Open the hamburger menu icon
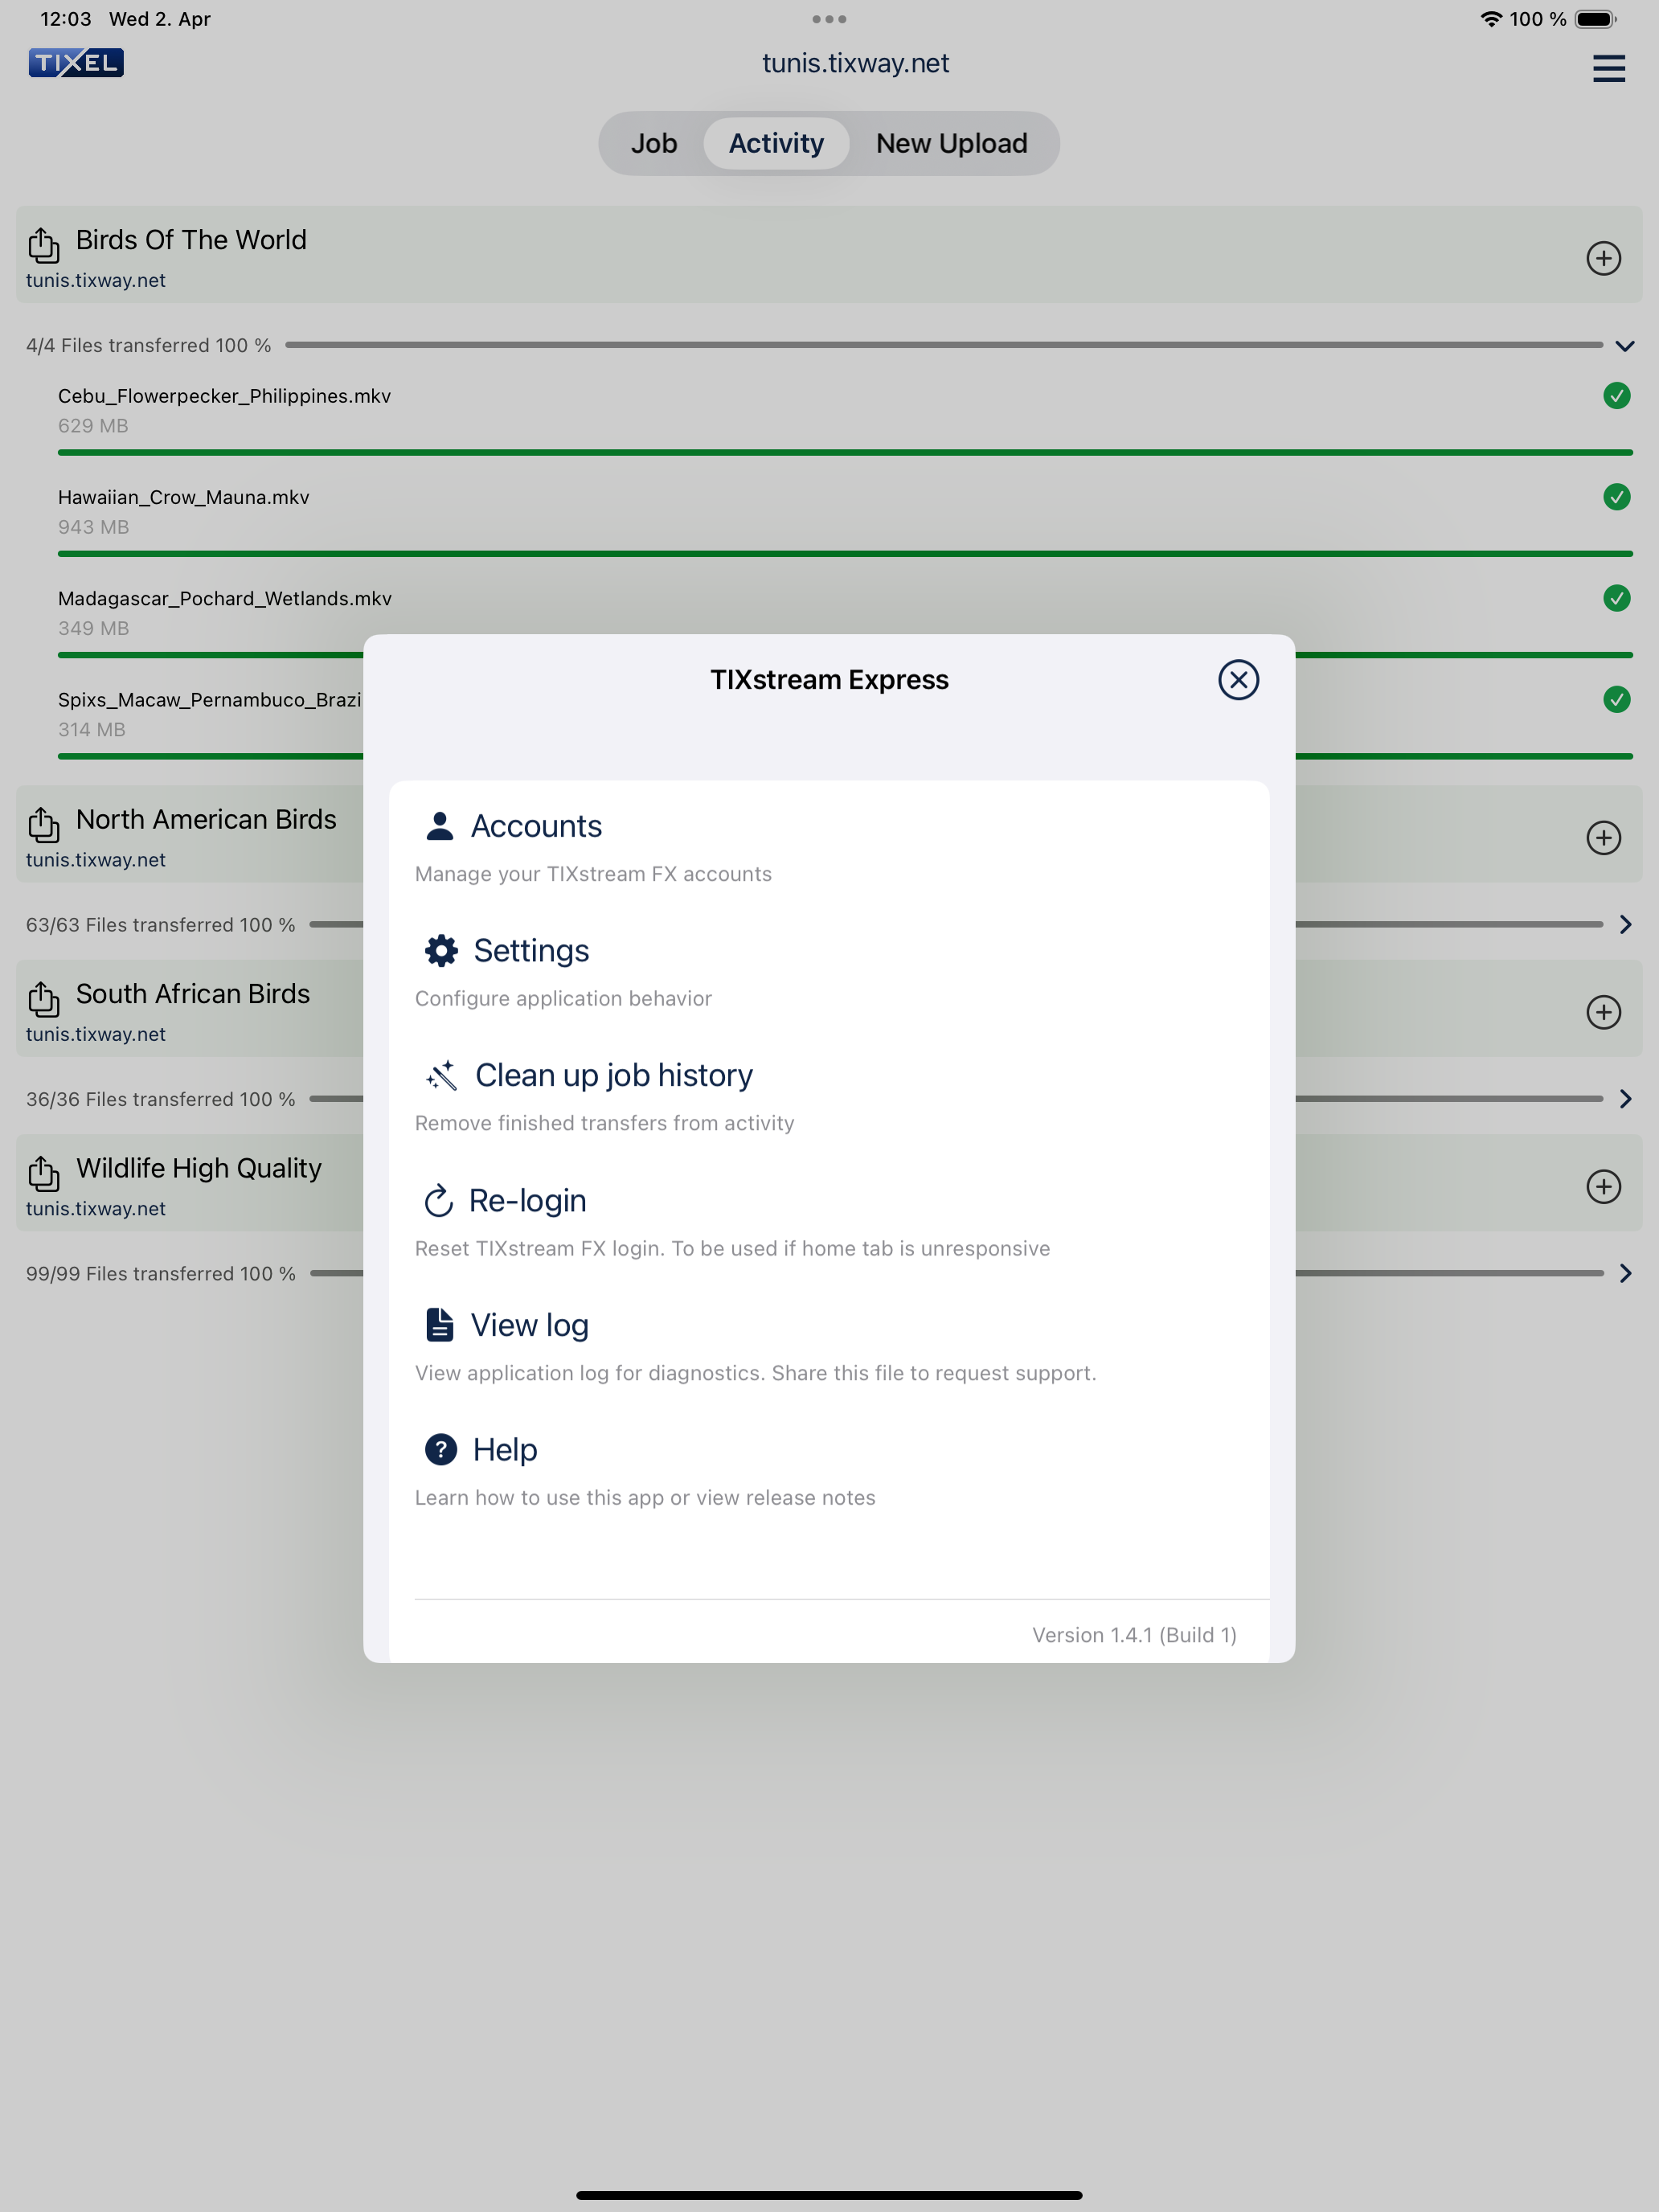 [x=1608, y=68]
